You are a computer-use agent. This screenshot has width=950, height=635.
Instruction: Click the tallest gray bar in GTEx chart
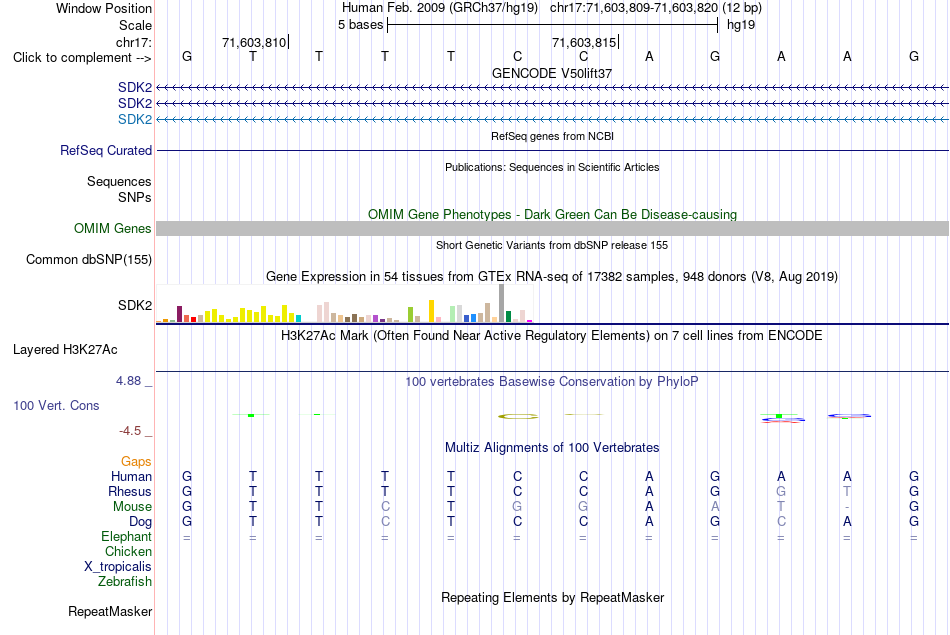point(501,303)
